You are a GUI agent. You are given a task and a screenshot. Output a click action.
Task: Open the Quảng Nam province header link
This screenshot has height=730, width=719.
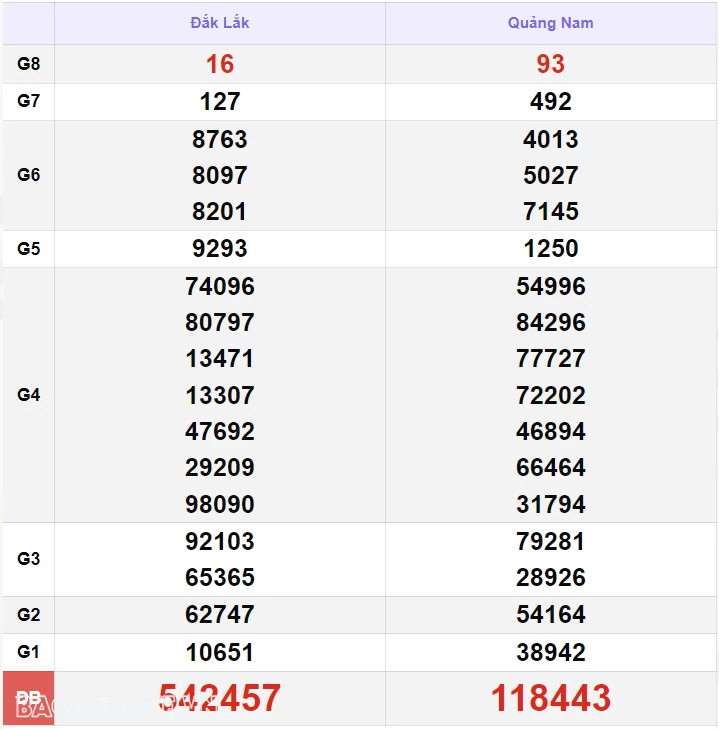click(550, 23)
